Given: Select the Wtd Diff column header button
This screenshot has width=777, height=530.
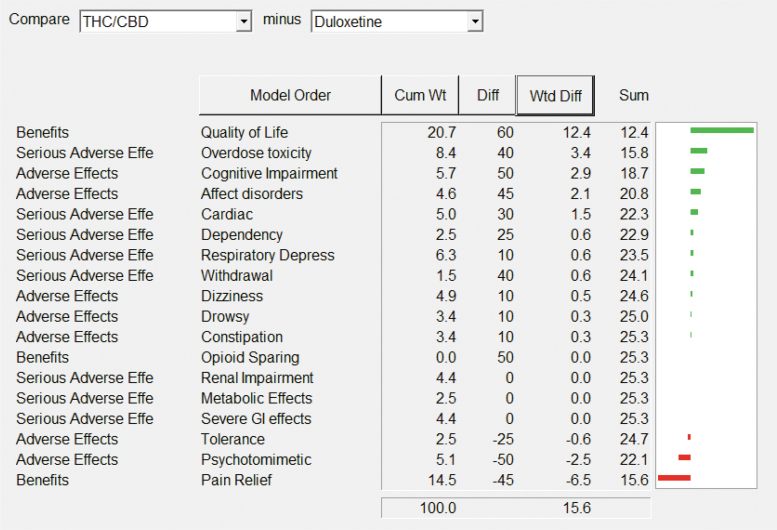Looking at the screenshot, I should (555, 96).
